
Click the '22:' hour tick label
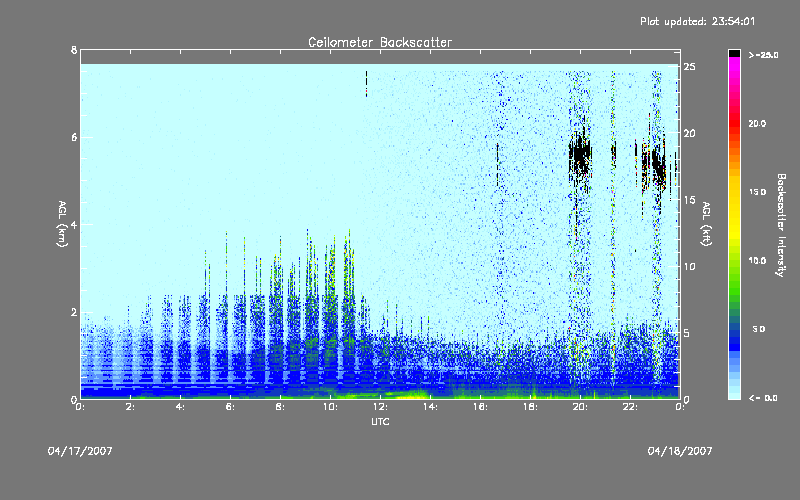(631, 407)
